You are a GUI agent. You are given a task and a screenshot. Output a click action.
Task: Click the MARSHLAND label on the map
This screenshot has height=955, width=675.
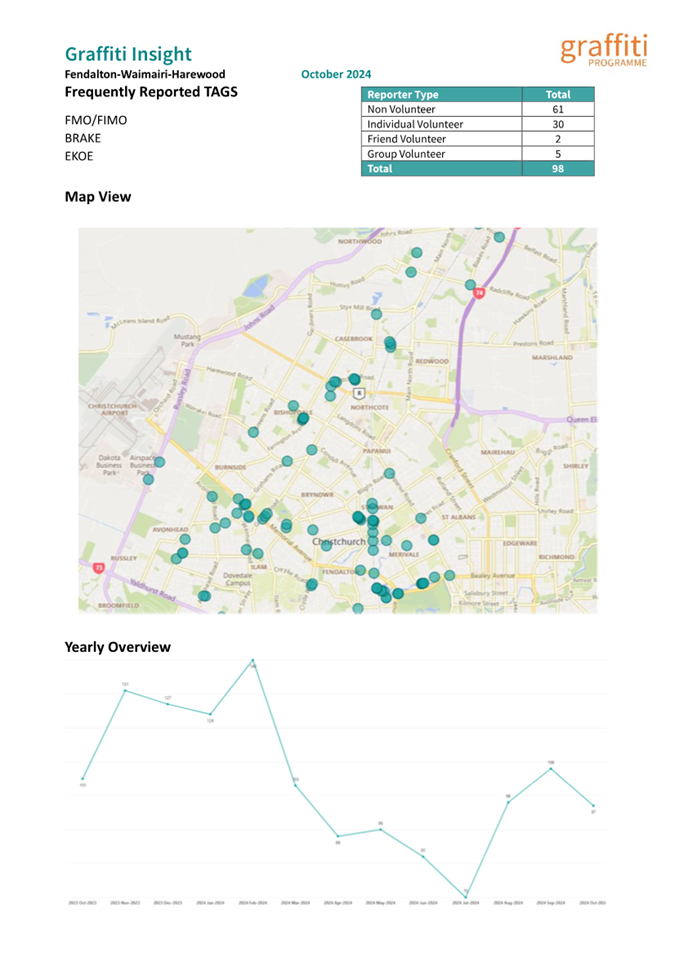point(552,358)
